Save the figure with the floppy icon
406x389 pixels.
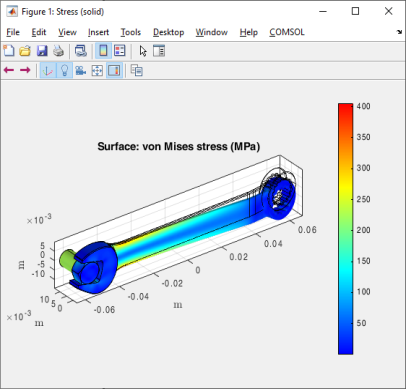(x=42, y=51)
